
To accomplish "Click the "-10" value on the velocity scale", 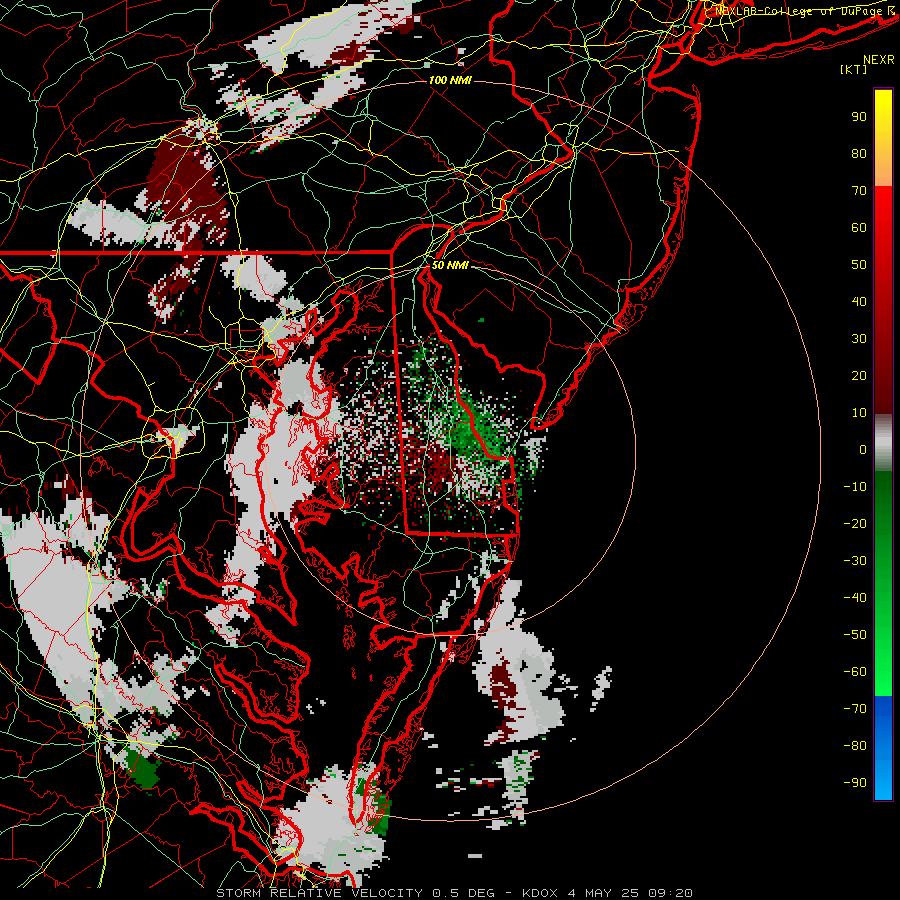I will click(855, 487).
